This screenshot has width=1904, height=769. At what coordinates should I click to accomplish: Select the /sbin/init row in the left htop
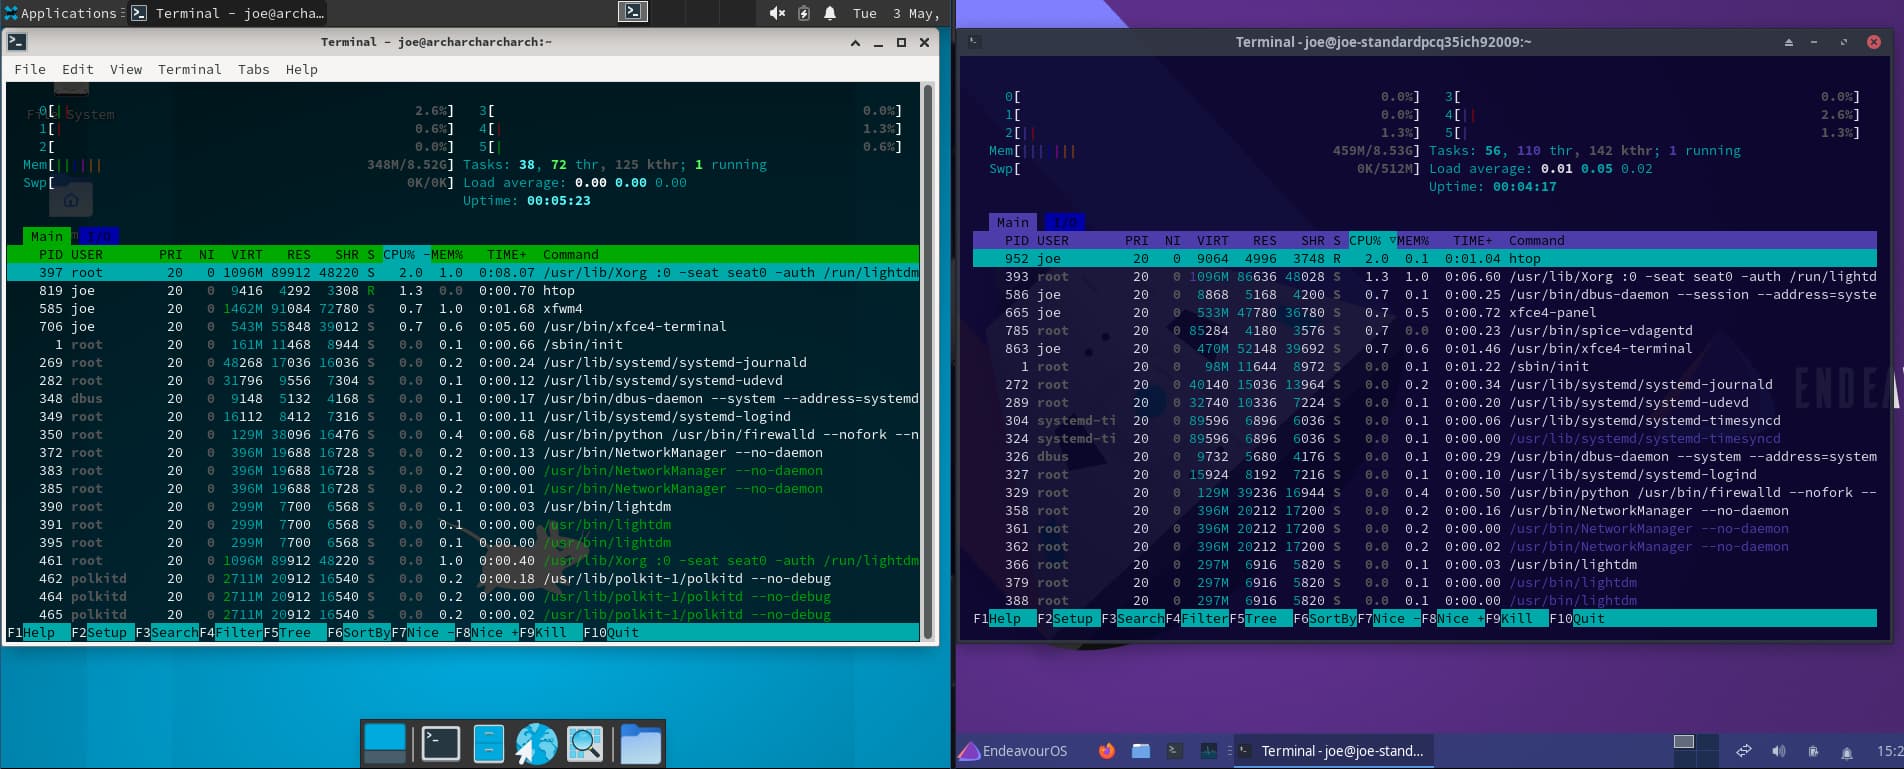click(463, 344)
